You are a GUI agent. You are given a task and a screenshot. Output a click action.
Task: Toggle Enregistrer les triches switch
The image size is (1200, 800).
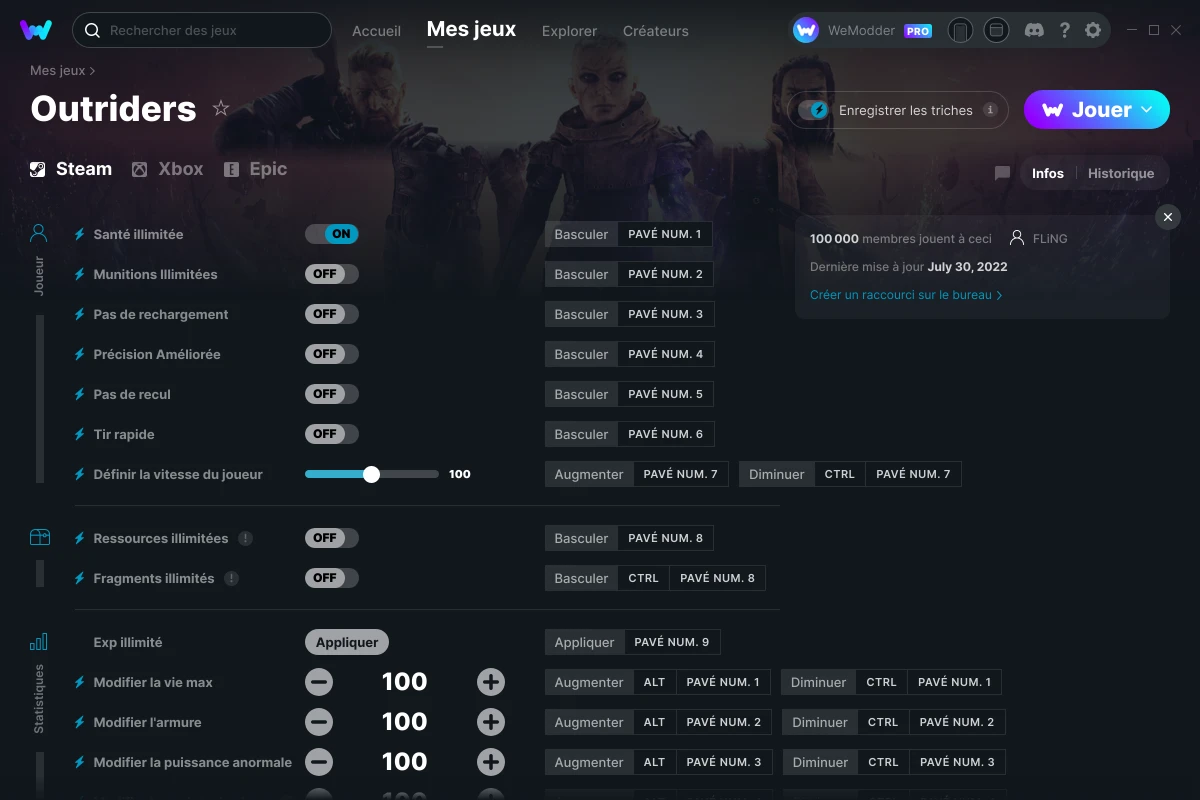813,110
